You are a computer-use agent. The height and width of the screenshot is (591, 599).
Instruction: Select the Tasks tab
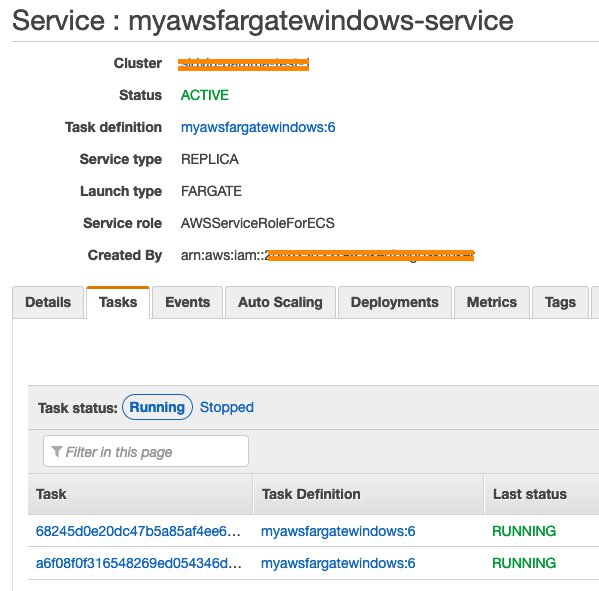(x=118, y=302)
